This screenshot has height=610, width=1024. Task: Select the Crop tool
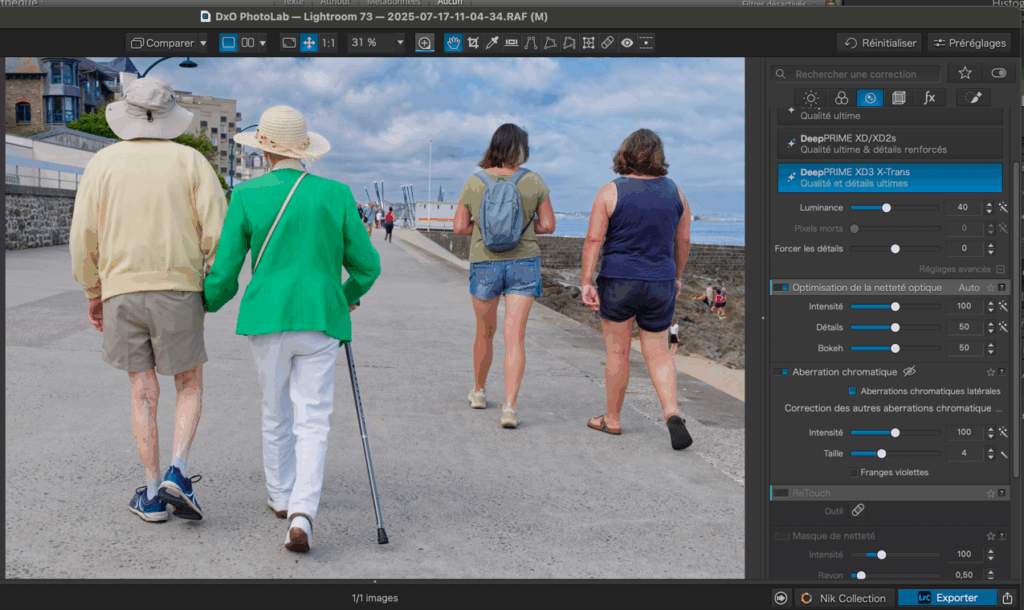pyautogui.click(x=473, y=43)
